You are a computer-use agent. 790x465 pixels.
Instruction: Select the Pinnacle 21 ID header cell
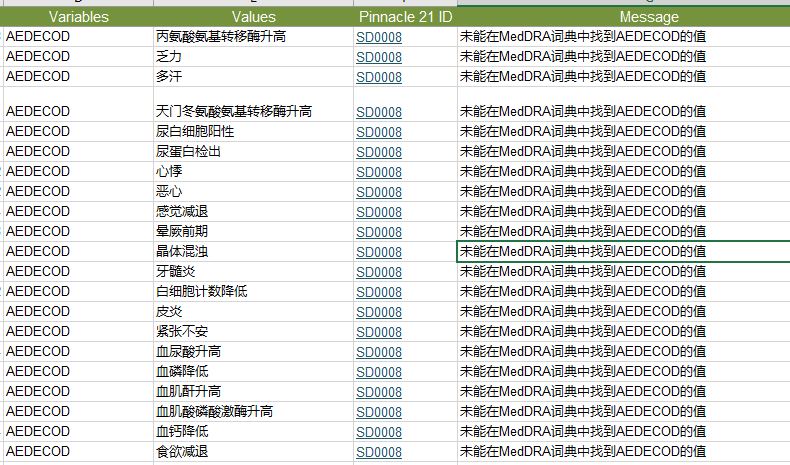click(405, 17)
